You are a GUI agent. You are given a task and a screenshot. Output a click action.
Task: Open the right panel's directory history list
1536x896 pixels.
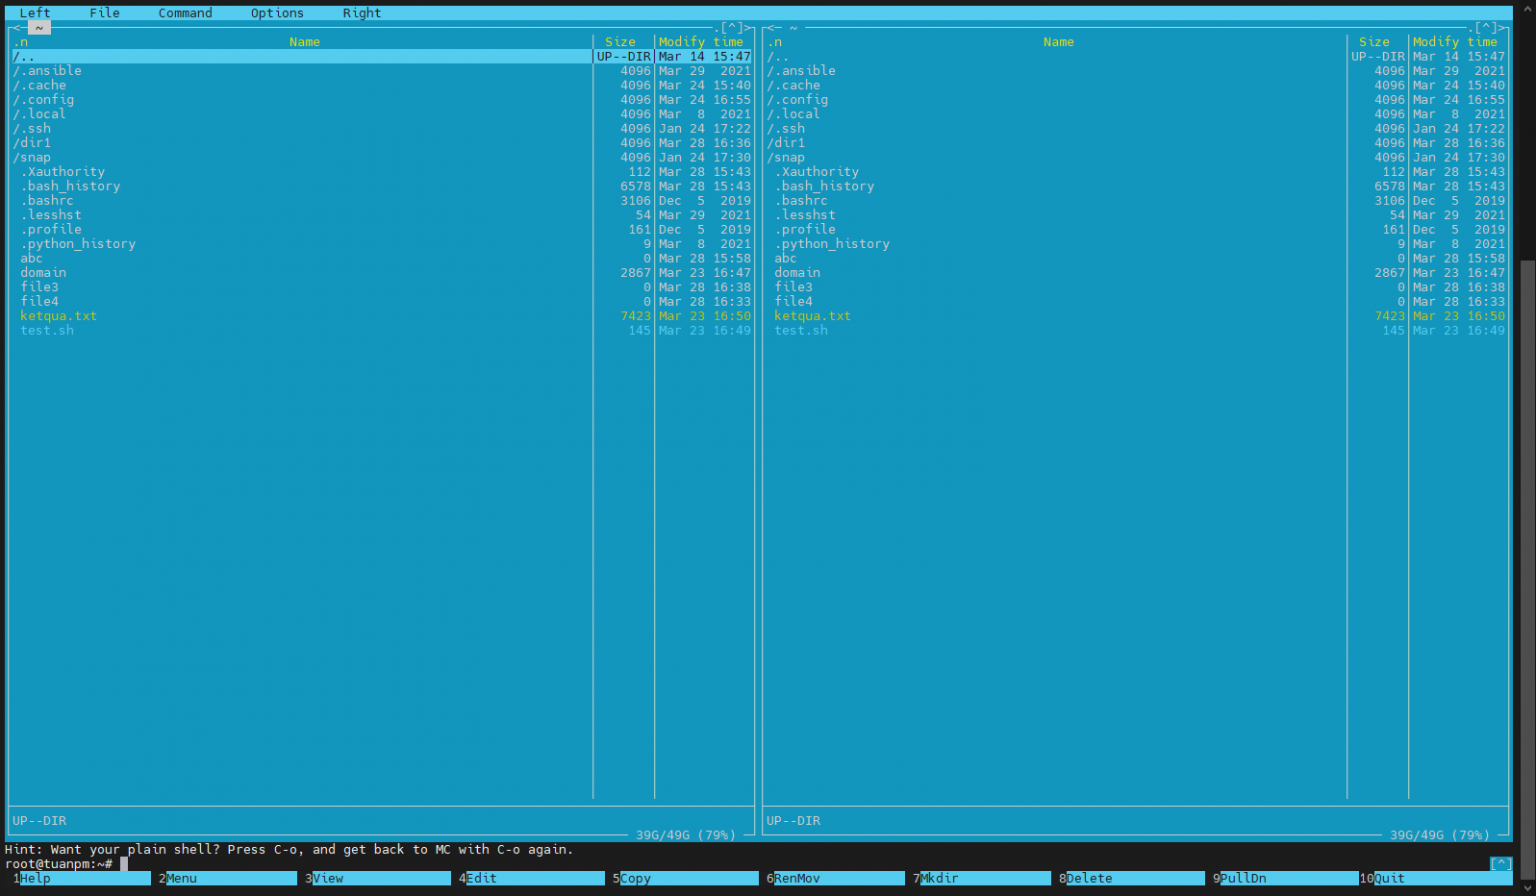(x=1487, y=28)
